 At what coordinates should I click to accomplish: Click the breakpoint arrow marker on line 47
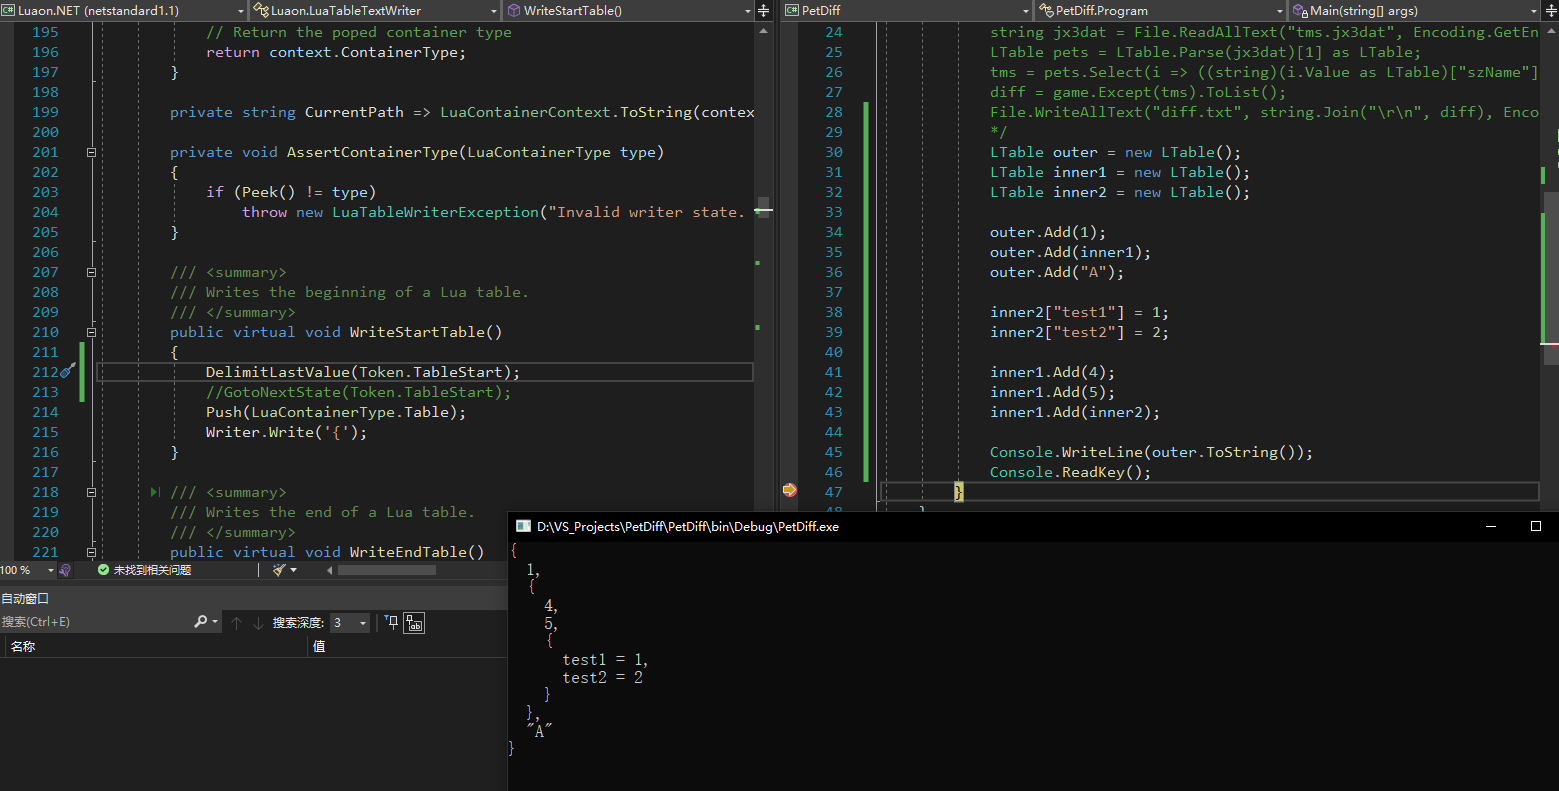pyautogui.click(x=789, y=490)
